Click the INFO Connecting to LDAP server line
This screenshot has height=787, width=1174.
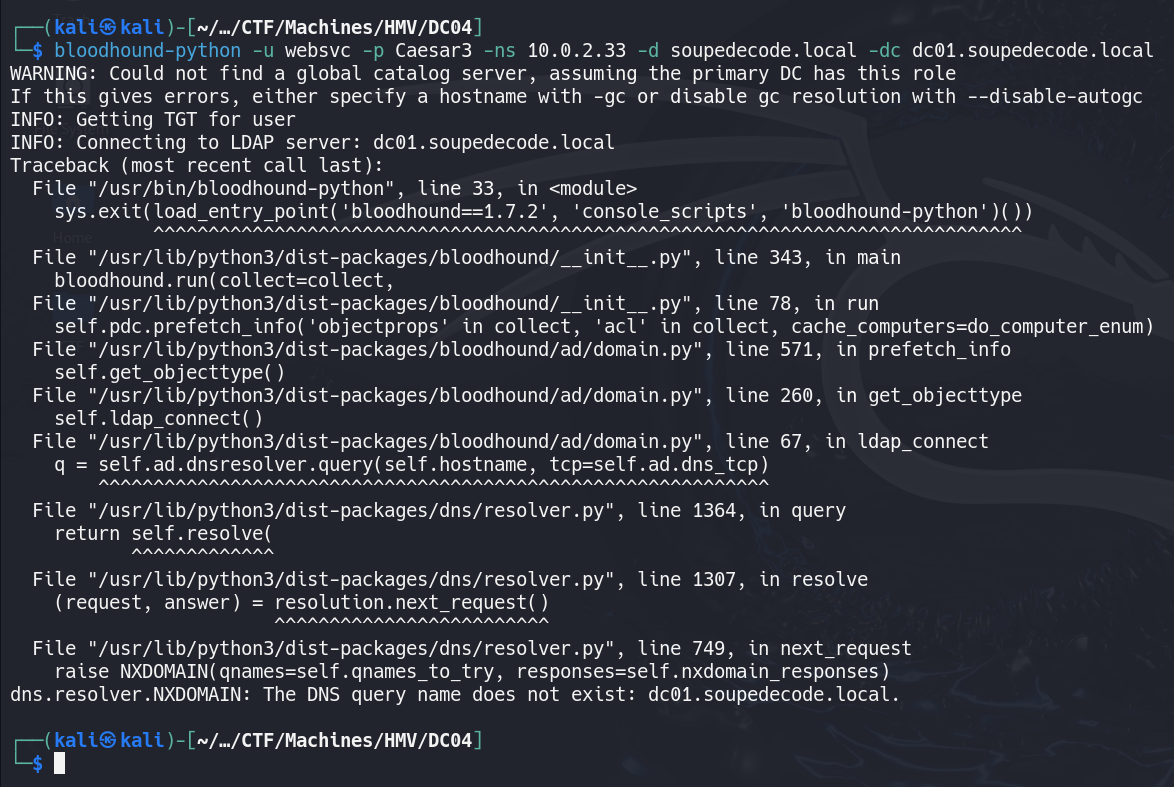click(312, 142)
